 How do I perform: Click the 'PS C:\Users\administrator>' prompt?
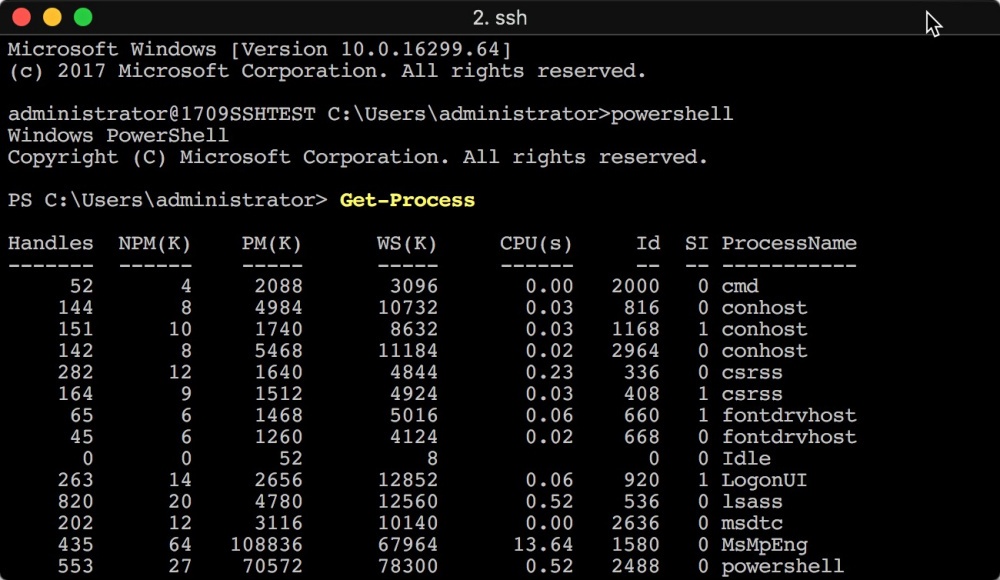pos(167,200)
